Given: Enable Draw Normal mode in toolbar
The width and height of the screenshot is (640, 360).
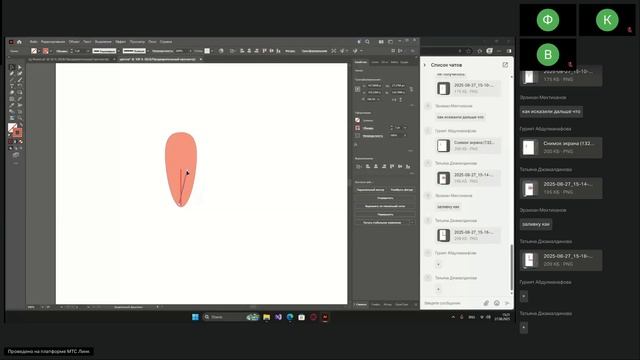Looking at the screenshot, I should [x=11, y=149].
